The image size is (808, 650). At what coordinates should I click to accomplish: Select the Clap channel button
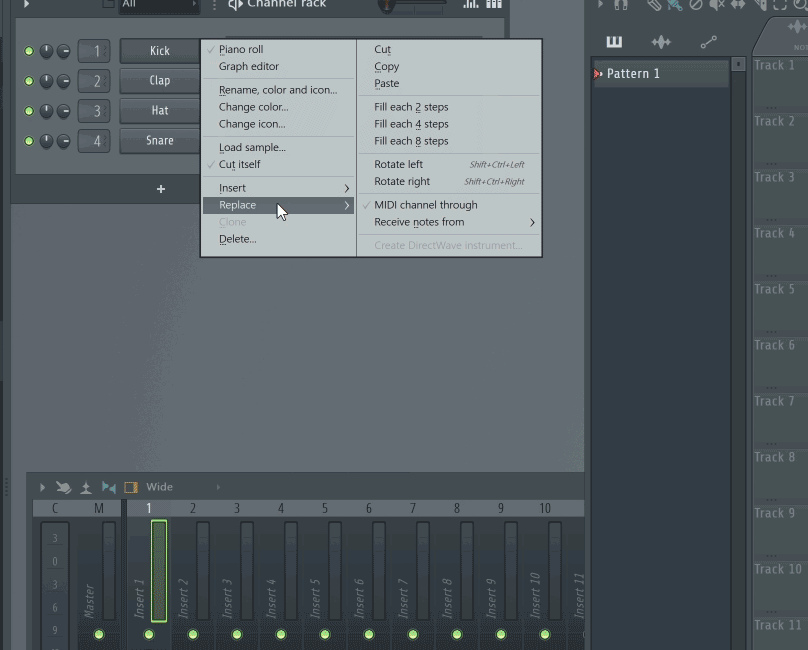(160, 80)
